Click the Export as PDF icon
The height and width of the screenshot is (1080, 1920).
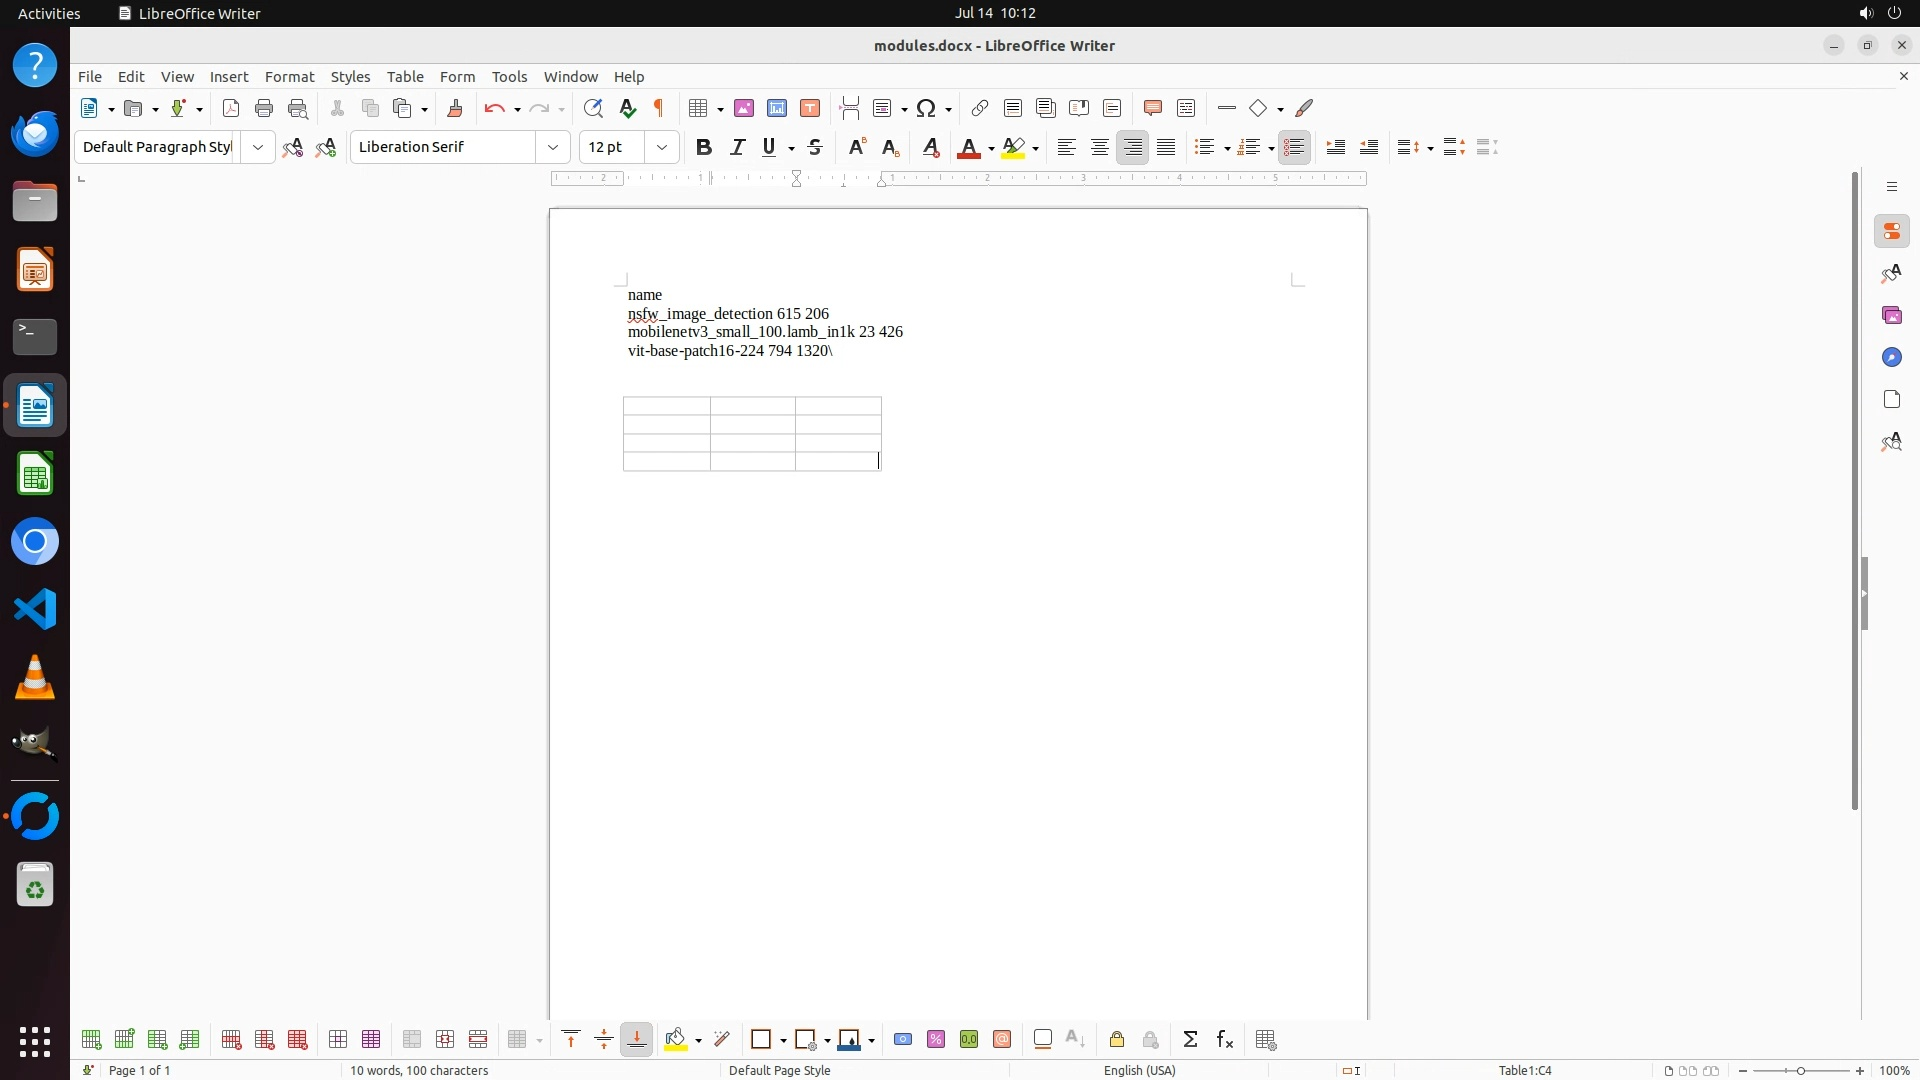tap(231, 108)
